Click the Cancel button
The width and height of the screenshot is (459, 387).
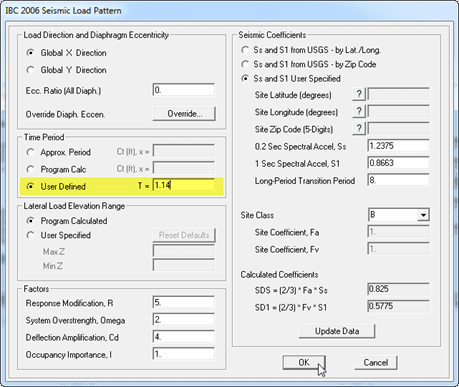click(376, 362)
